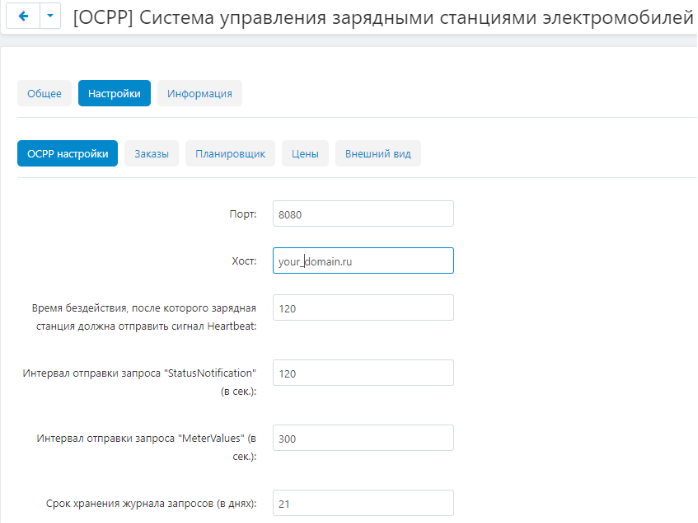Image resolution: width=698 pixels, height=523 pixels.
Task: Click the Срок хранения журнала запросов label
Action: tap(151, 503)
